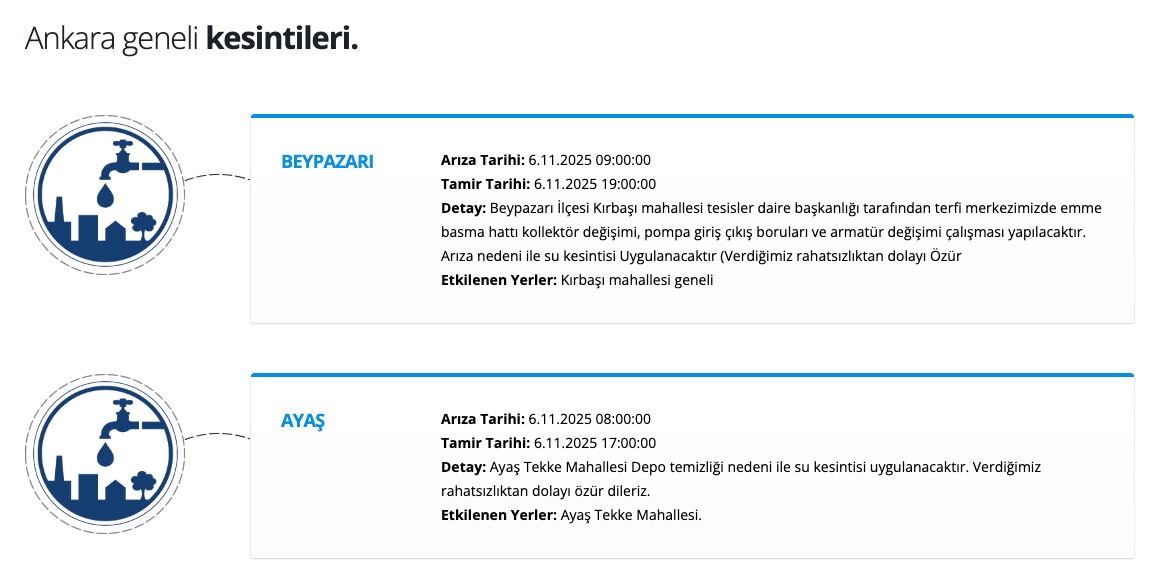
Task: Click the water droplet in Ayaş's icon
Action: coord(105,455)
